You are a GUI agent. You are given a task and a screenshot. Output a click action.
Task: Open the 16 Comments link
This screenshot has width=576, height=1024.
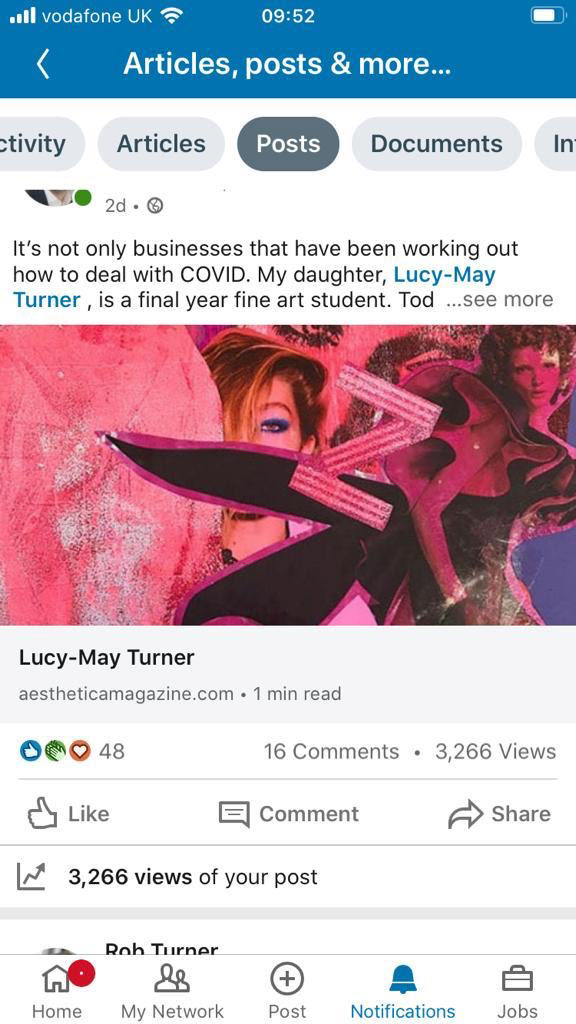[x=331, y=752]
